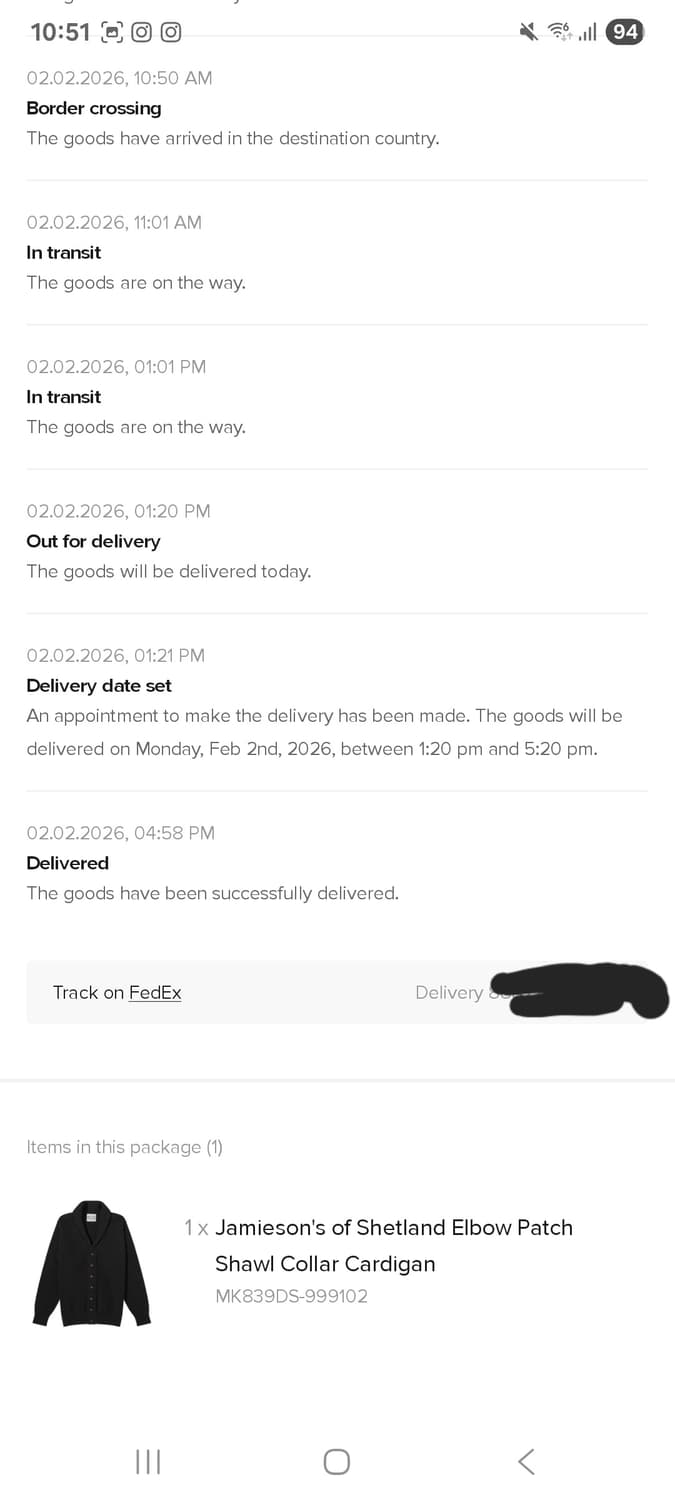
Task: Select the Out for delivery entry
Action: point(93,541)
